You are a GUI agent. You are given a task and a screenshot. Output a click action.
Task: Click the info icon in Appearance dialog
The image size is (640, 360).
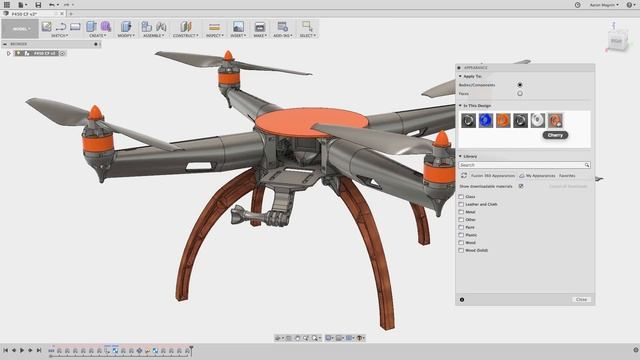point(462,300)
